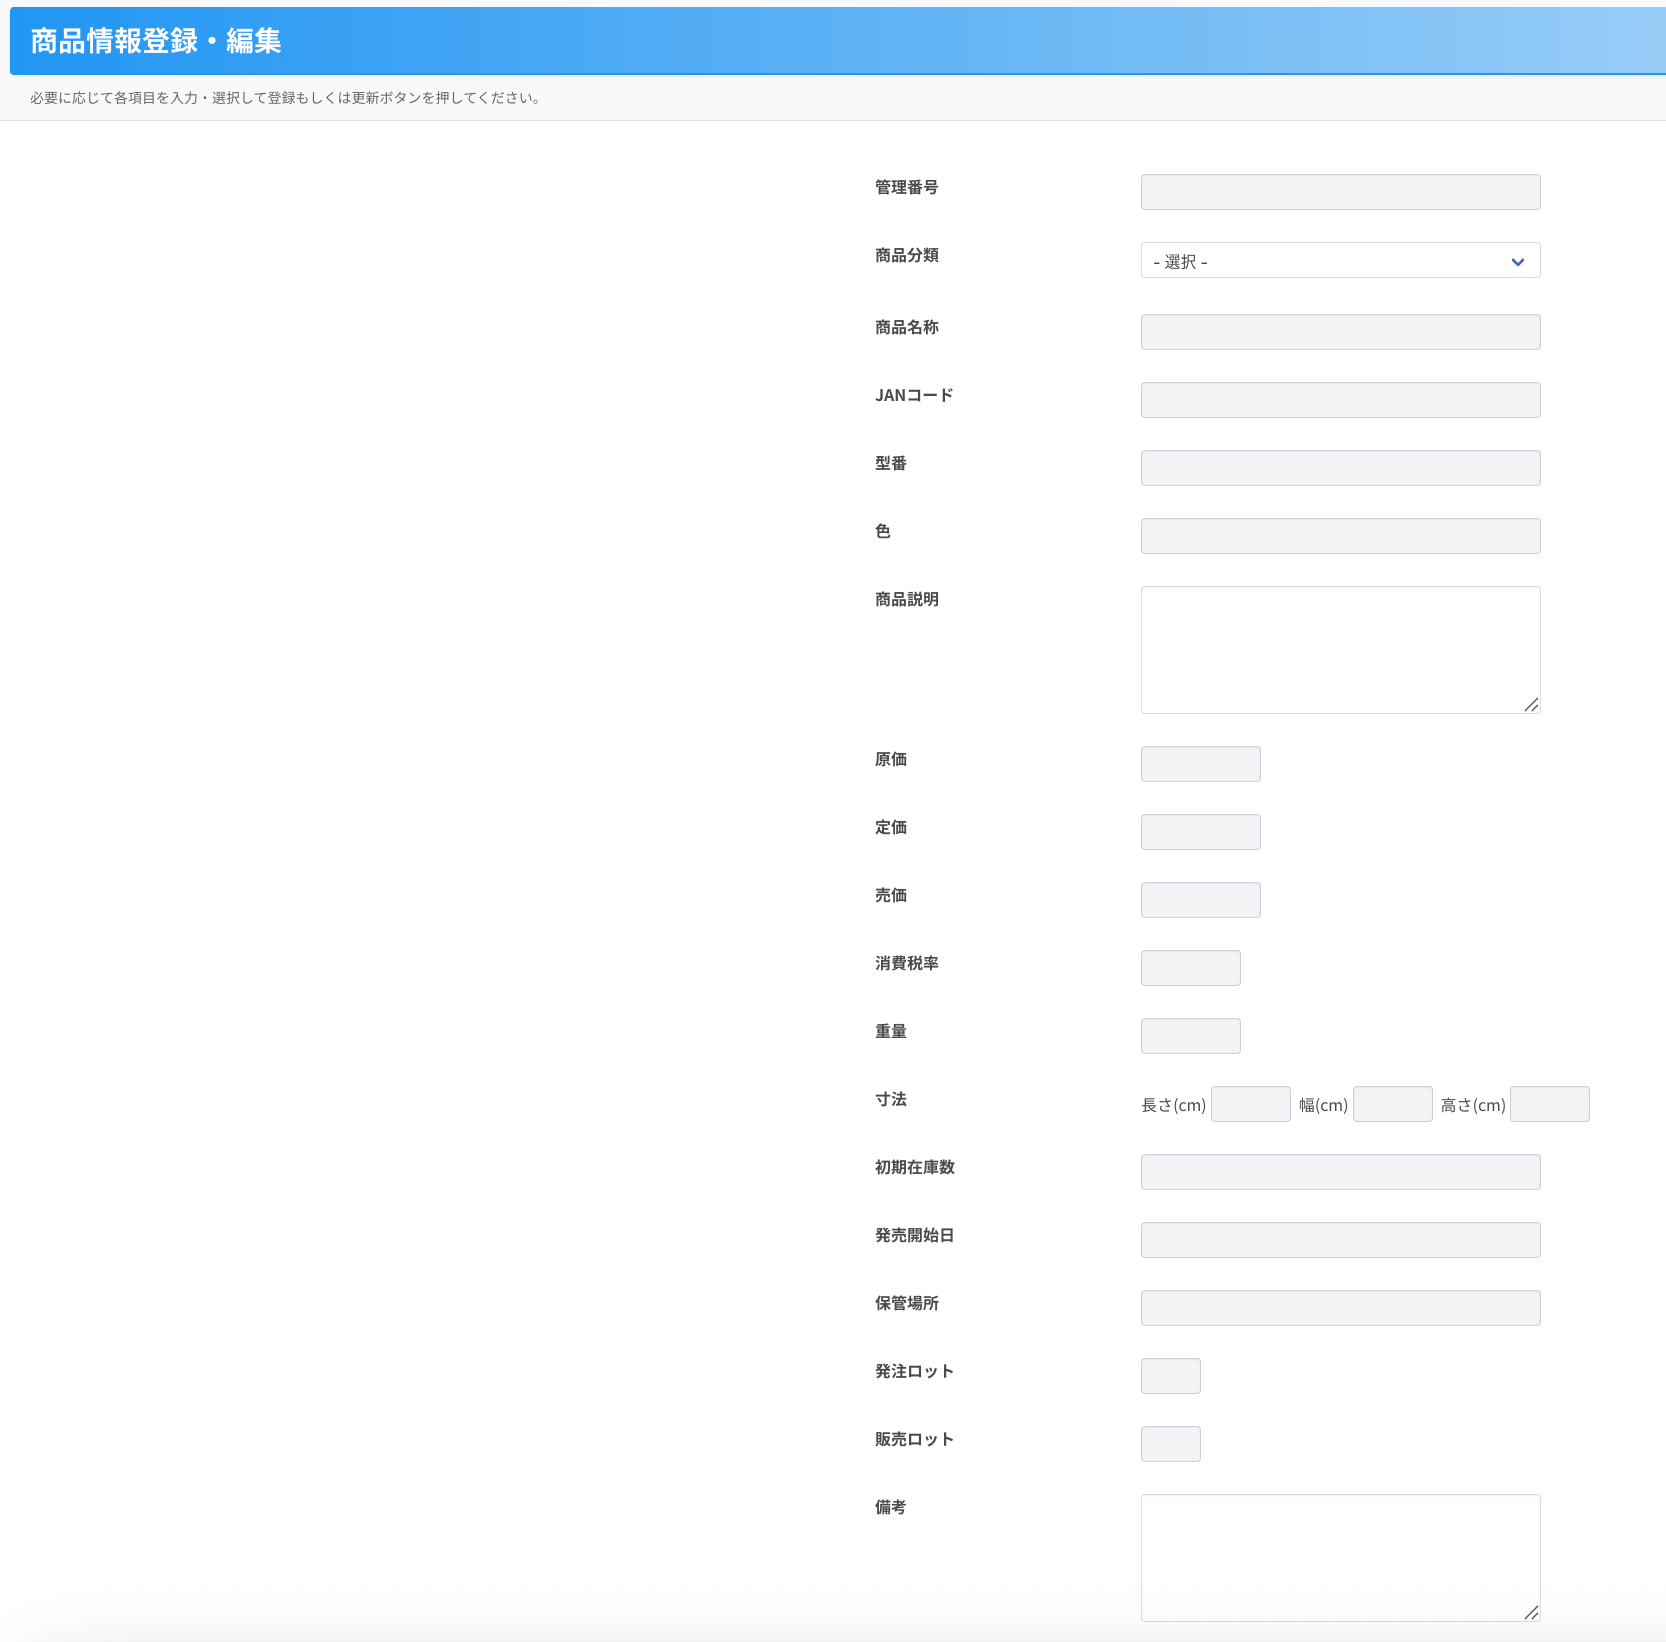Focus the 幅(cm) dimension field
Viewport: 1666px width, 1642px height.
point(1392,1104)
